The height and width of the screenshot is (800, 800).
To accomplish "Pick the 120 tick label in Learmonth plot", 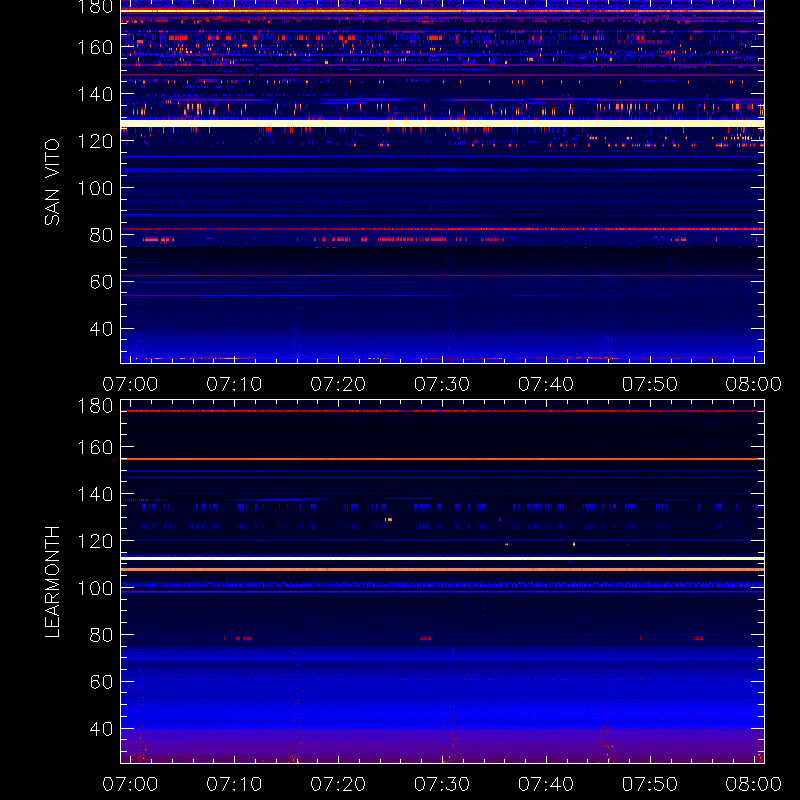I will coord(95,541).
